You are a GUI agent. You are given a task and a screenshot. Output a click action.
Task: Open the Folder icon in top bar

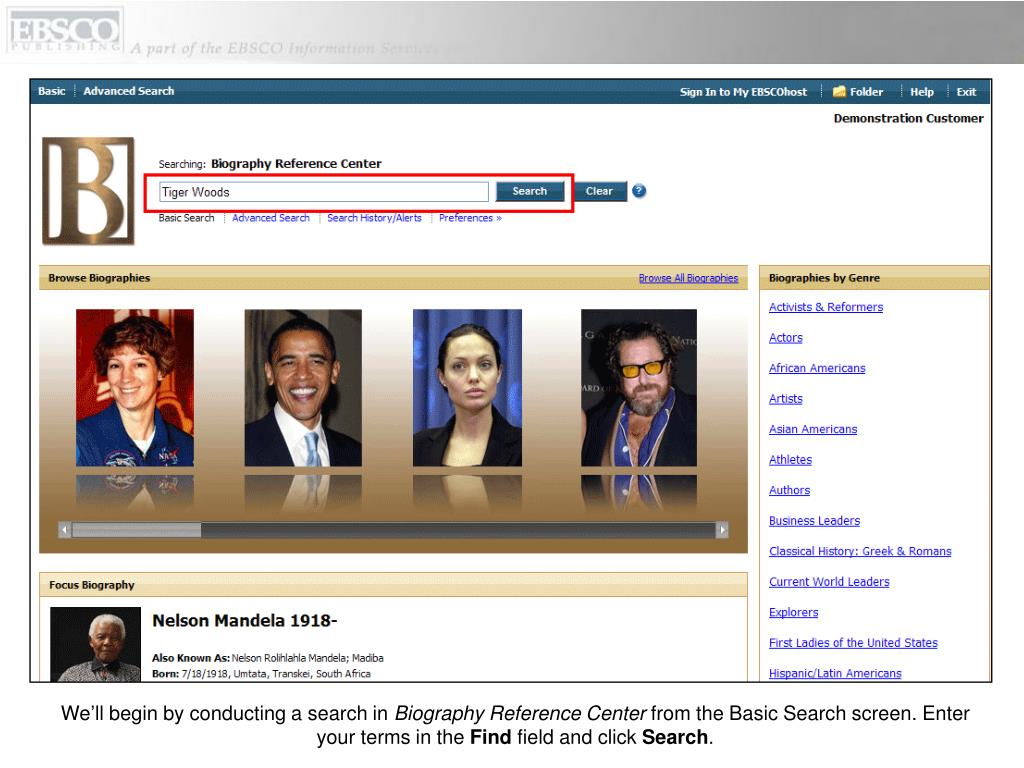point(839,91)
